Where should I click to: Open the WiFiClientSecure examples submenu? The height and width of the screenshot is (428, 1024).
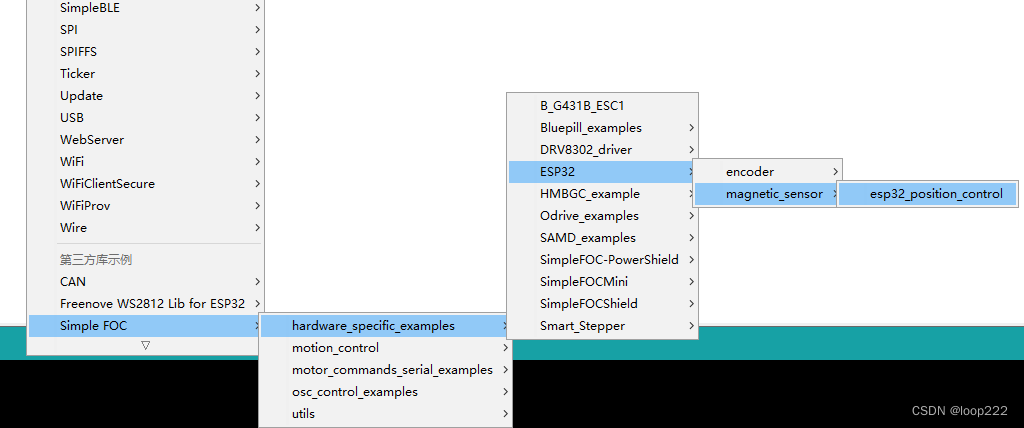pos(145,184)
